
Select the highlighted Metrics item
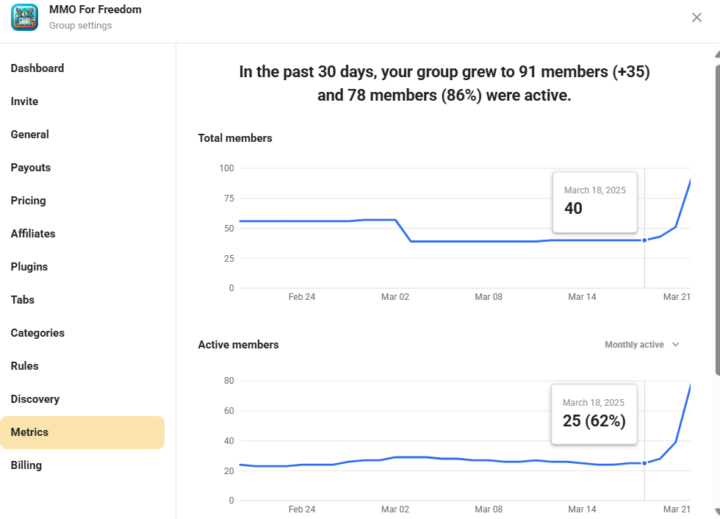coord(82,432)
